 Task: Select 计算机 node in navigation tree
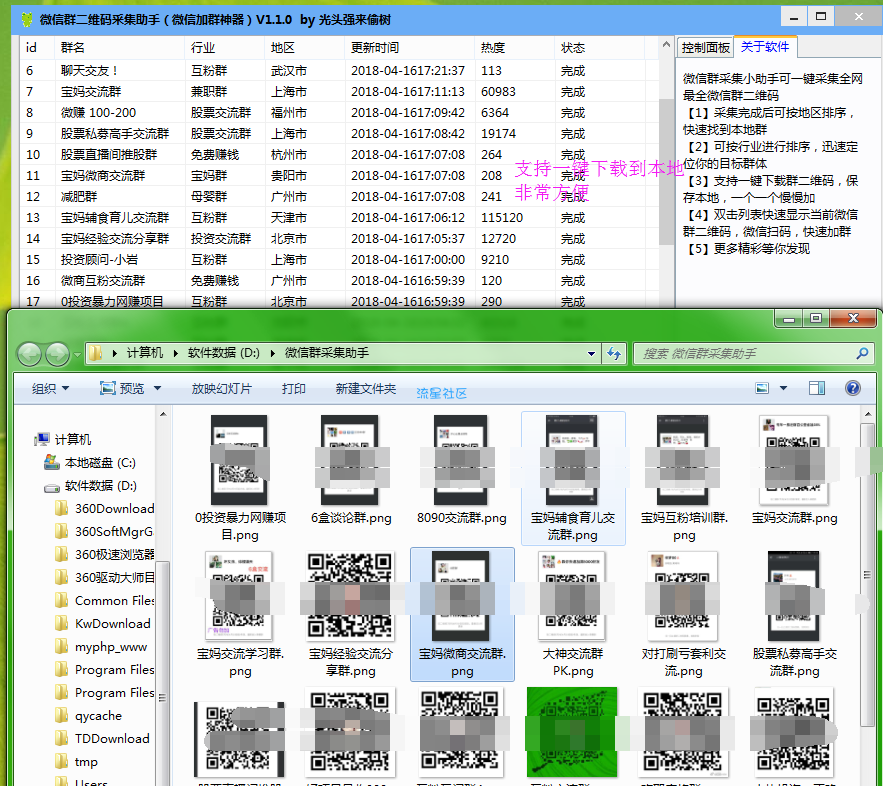[63, 440]
